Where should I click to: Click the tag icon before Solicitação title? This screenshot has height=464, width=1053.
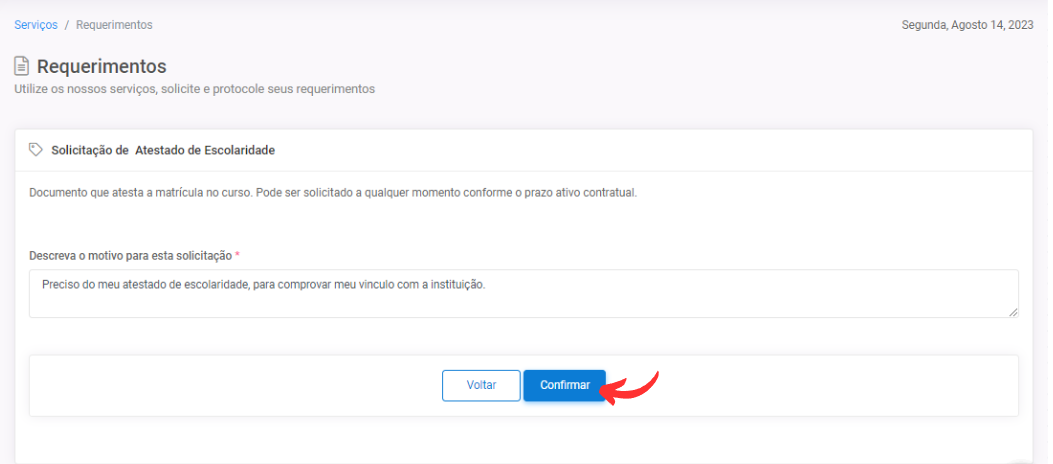pos(36,150)
